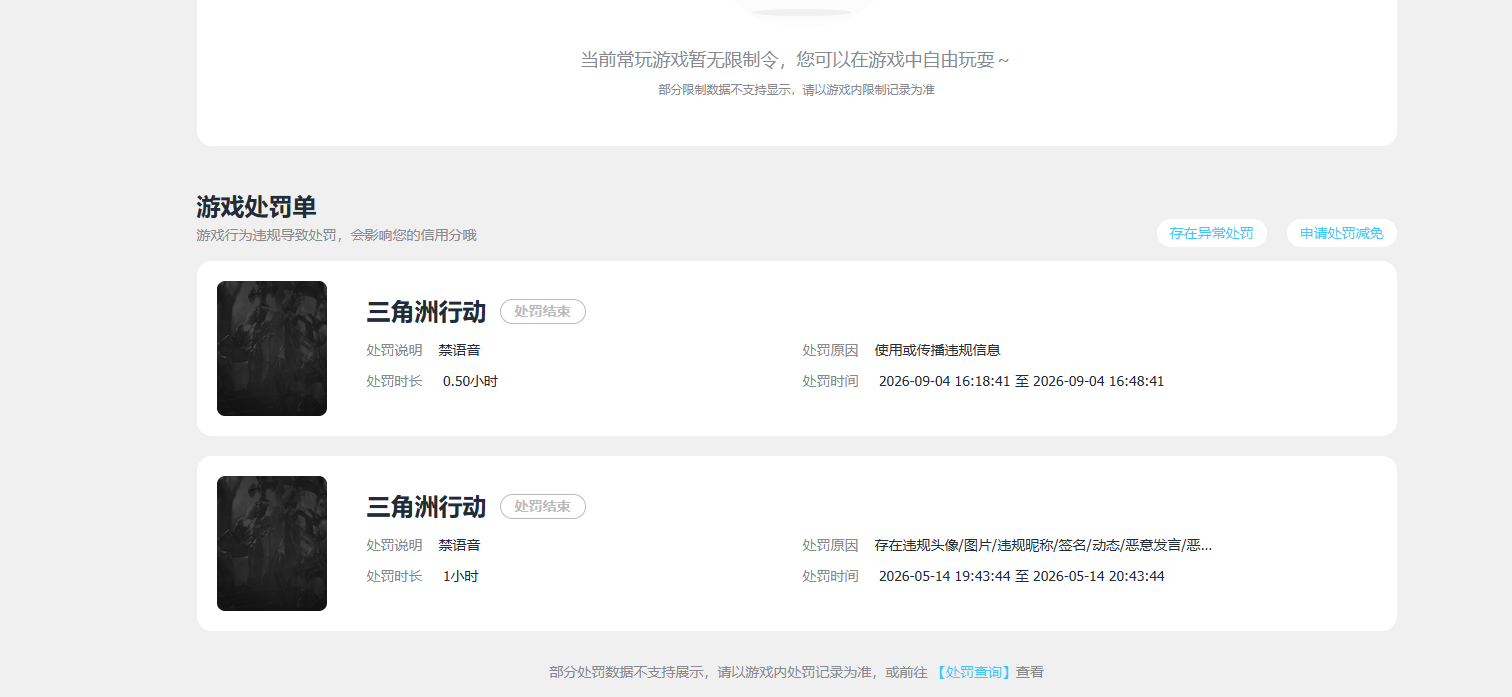The image size is (1512, 697).
Task: Select the 0.50小时 duration value
Action: pos(470,381)
